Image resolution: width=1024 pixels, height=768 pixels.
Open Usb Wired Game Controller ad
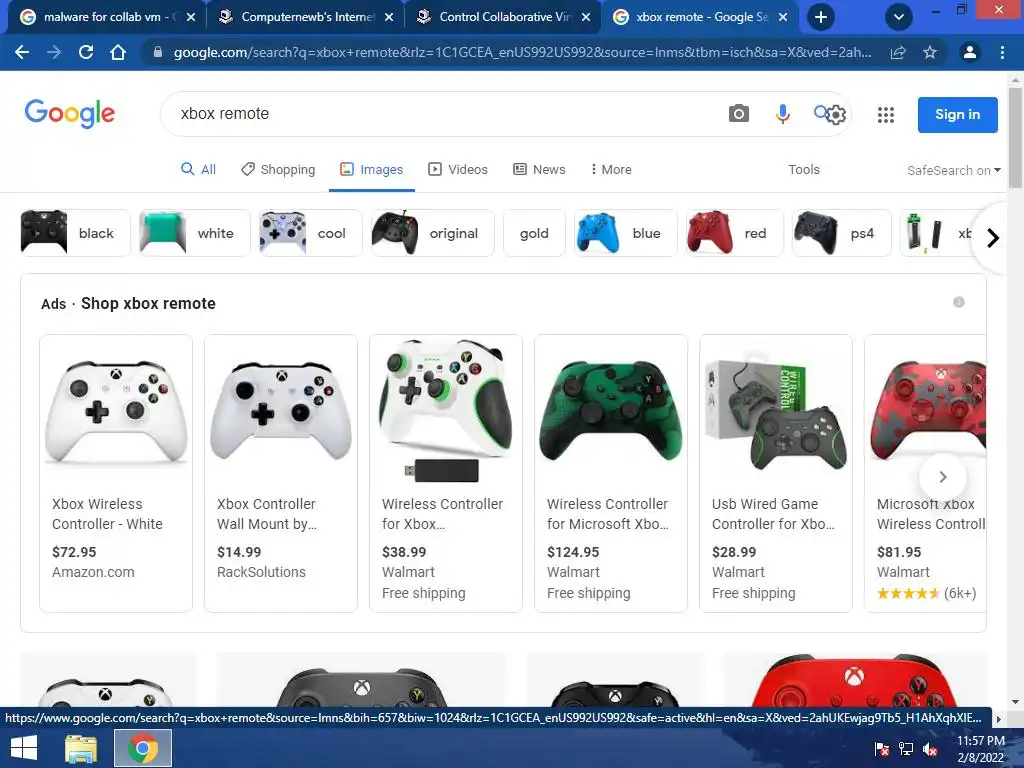[x=776, y=473]
